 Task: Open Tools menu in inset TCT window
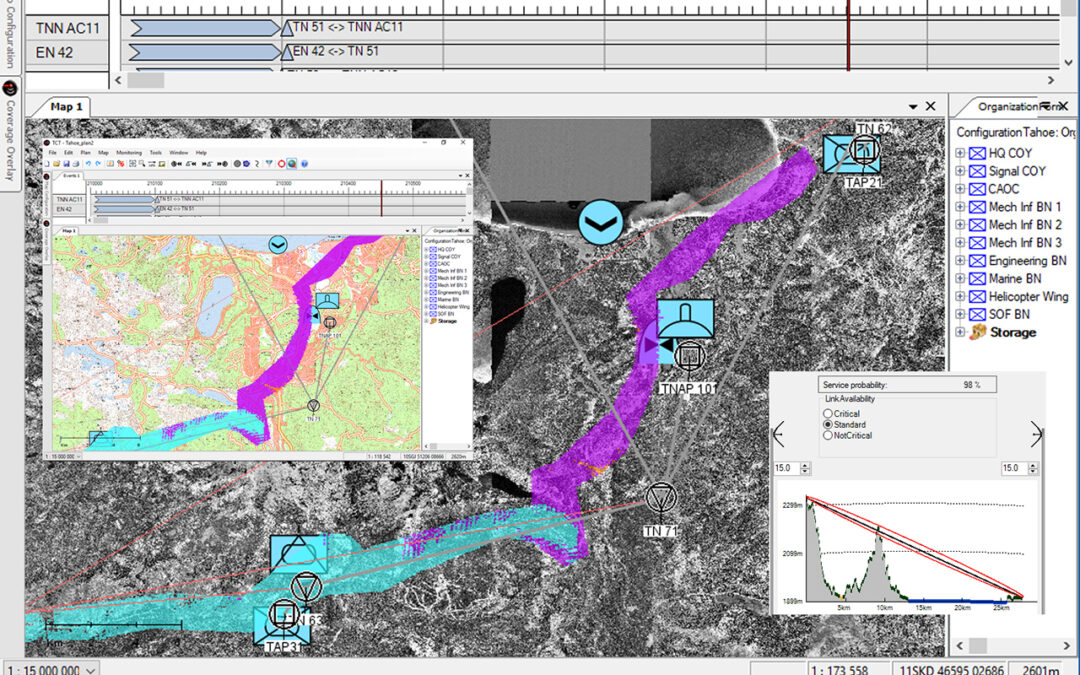156,153
